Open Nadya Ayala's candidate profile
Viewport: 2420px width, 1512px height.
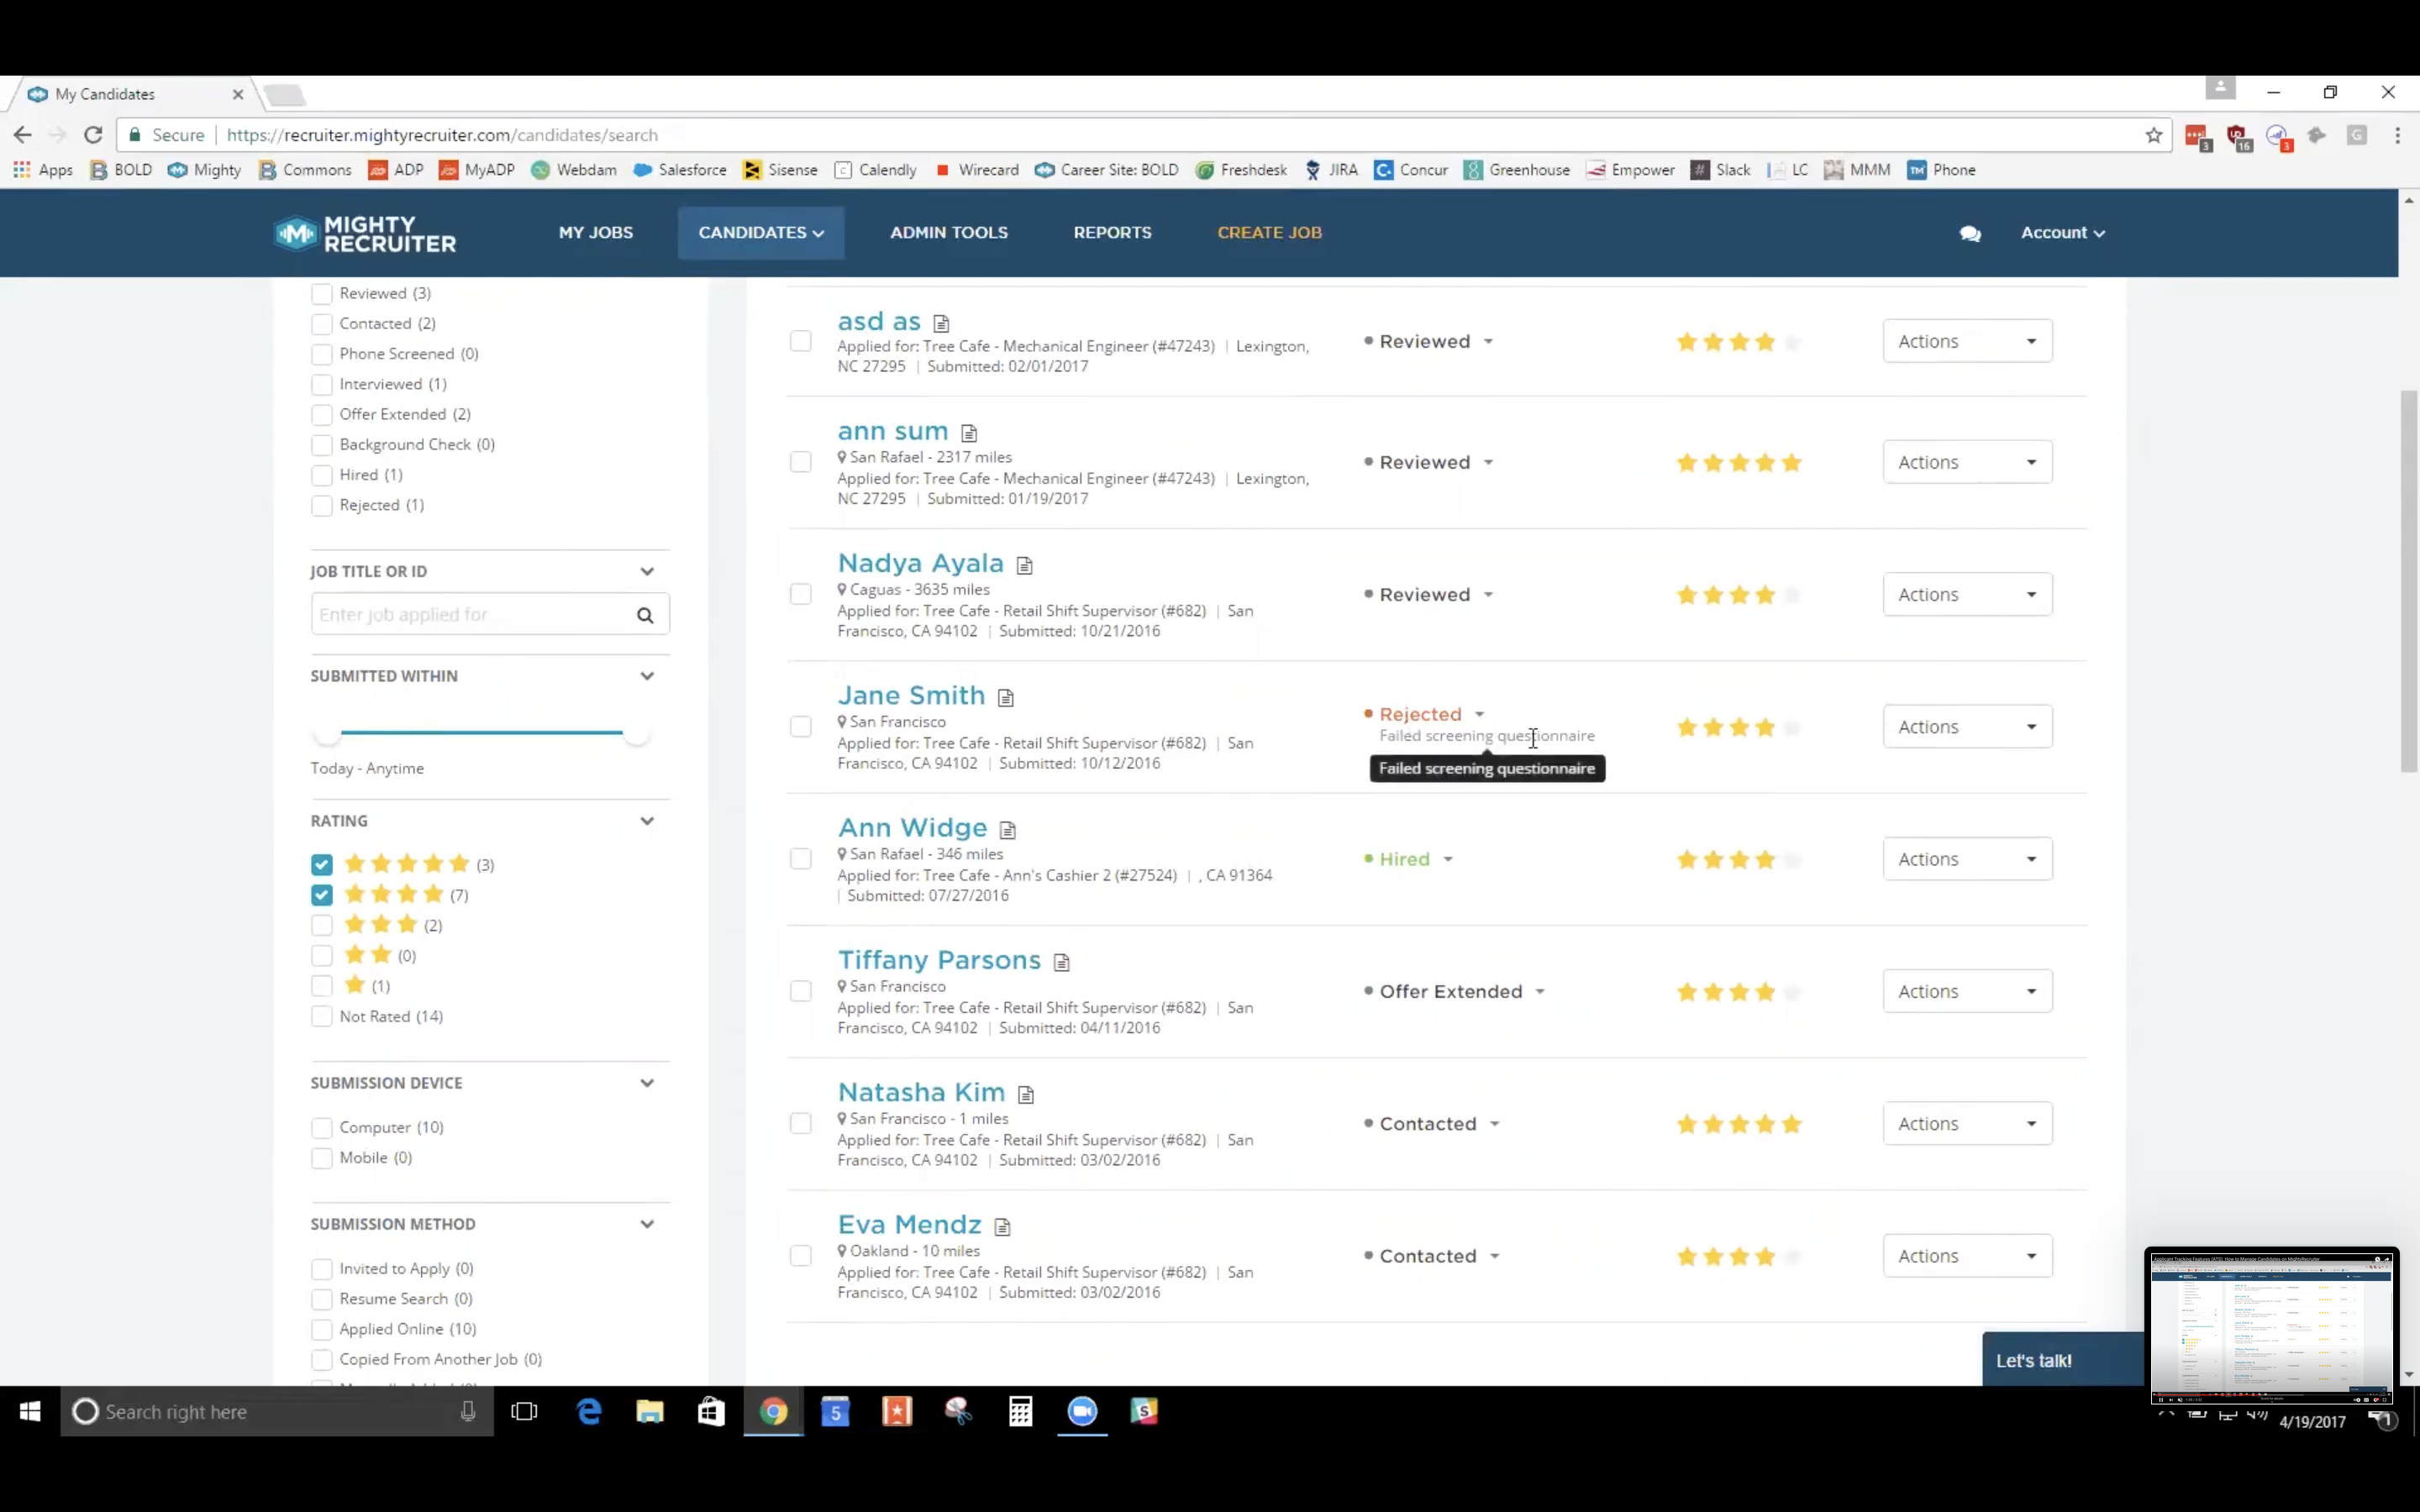tap(921, 563)
